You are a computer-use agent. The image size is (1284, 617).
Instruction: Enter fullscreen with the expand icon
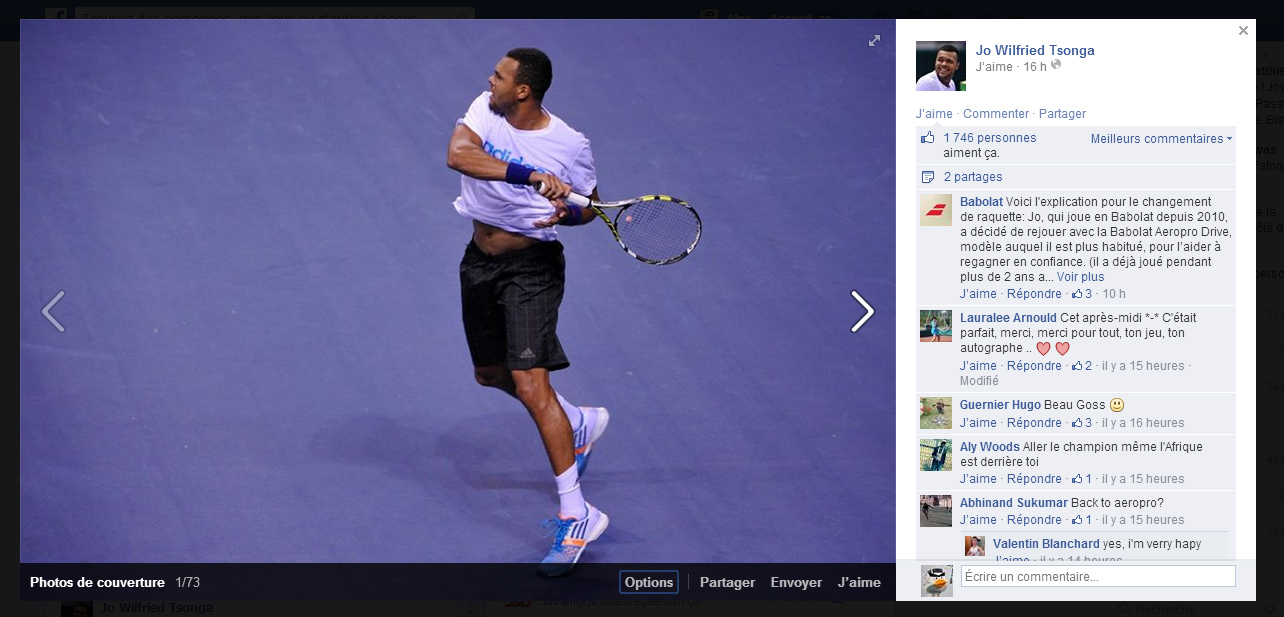[874, 41]
